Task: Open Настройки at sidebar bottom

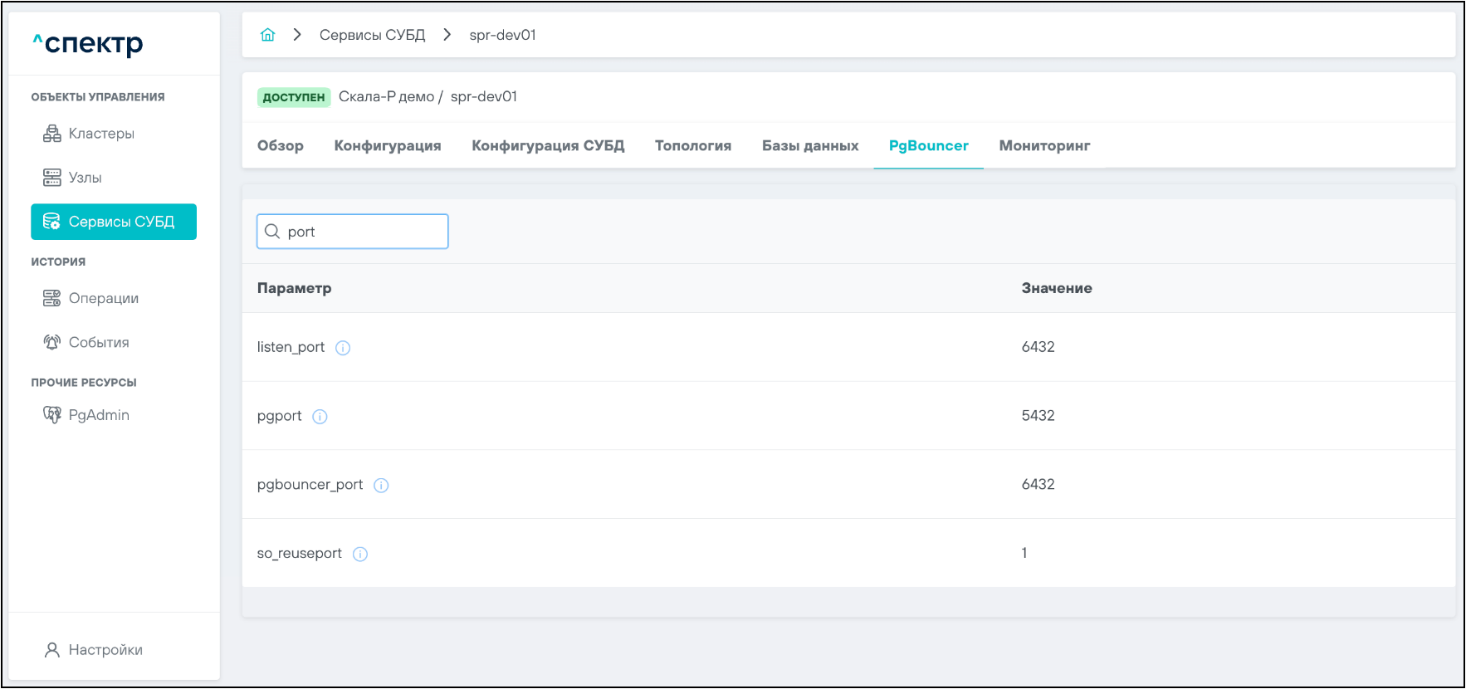Action: [105, 650]
